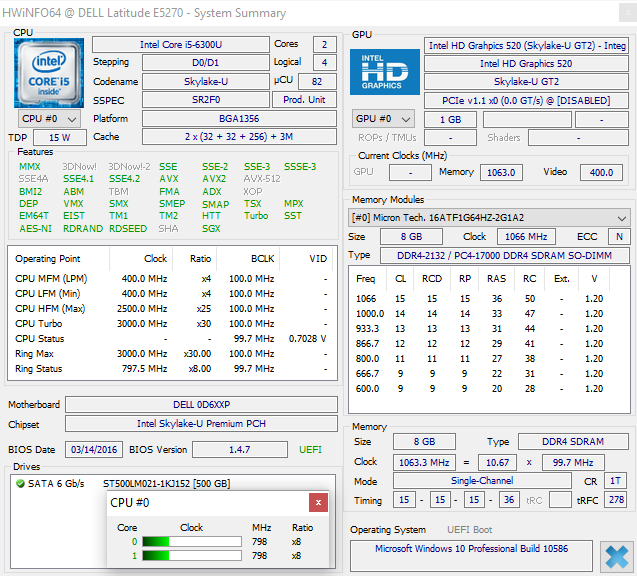Click the Skylake-U GT2 GPU codename field

click(x=526, y=82)
